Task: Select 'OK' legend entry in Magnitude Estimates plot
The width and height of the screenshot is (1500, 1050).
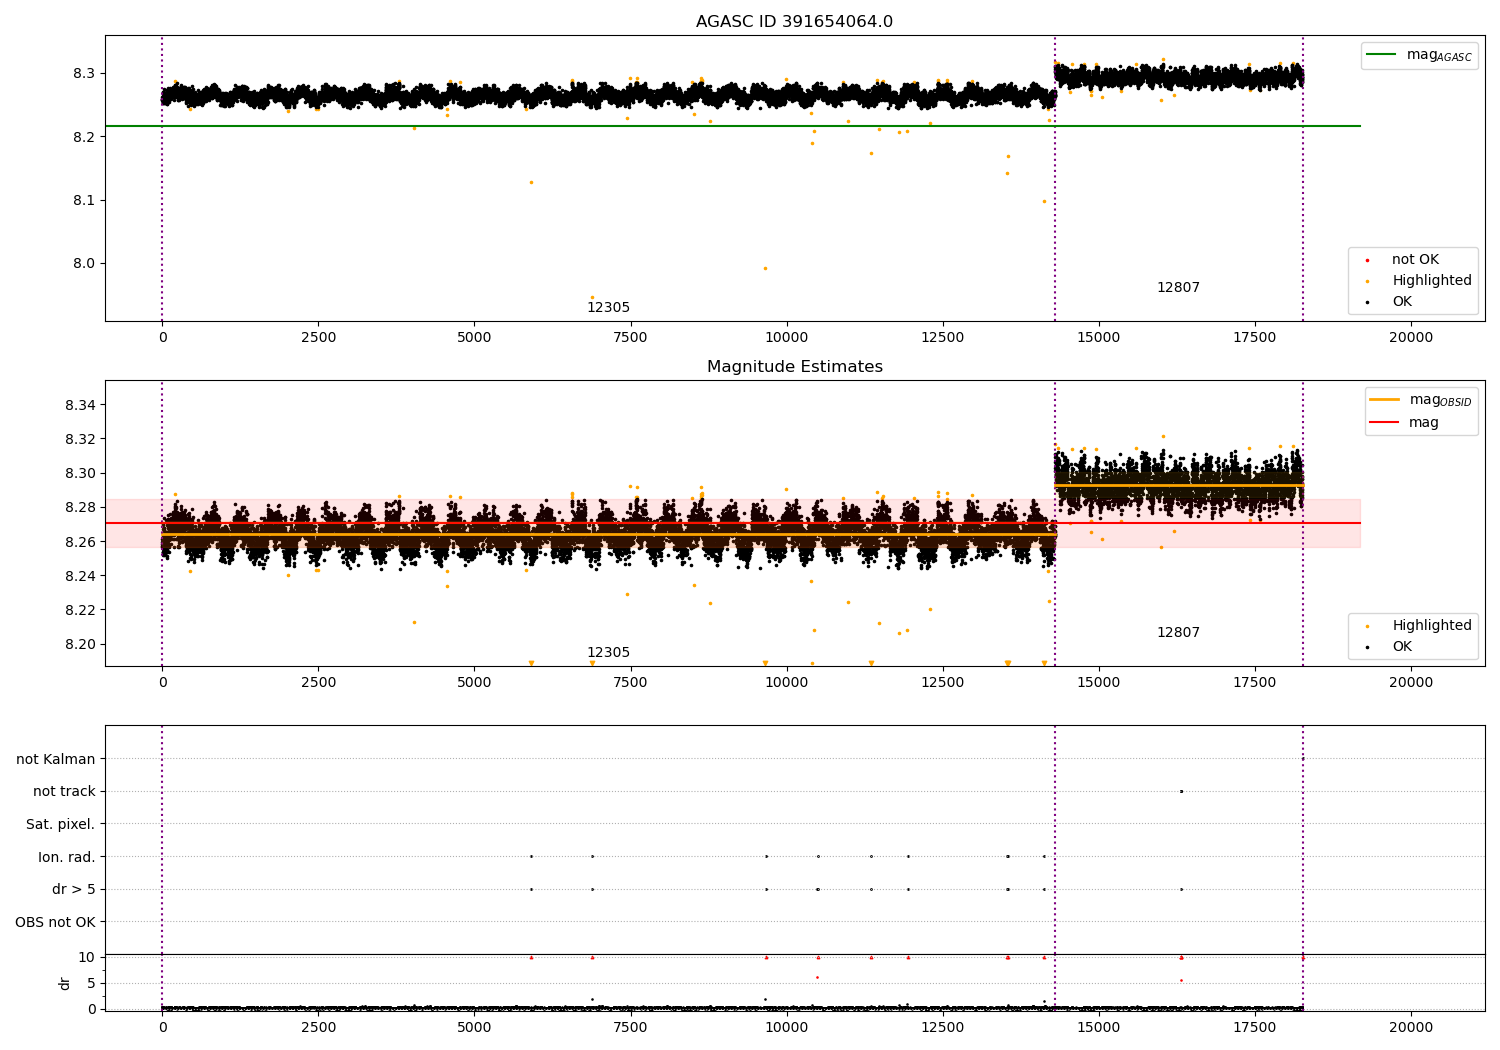Action: click(1389, 647)
